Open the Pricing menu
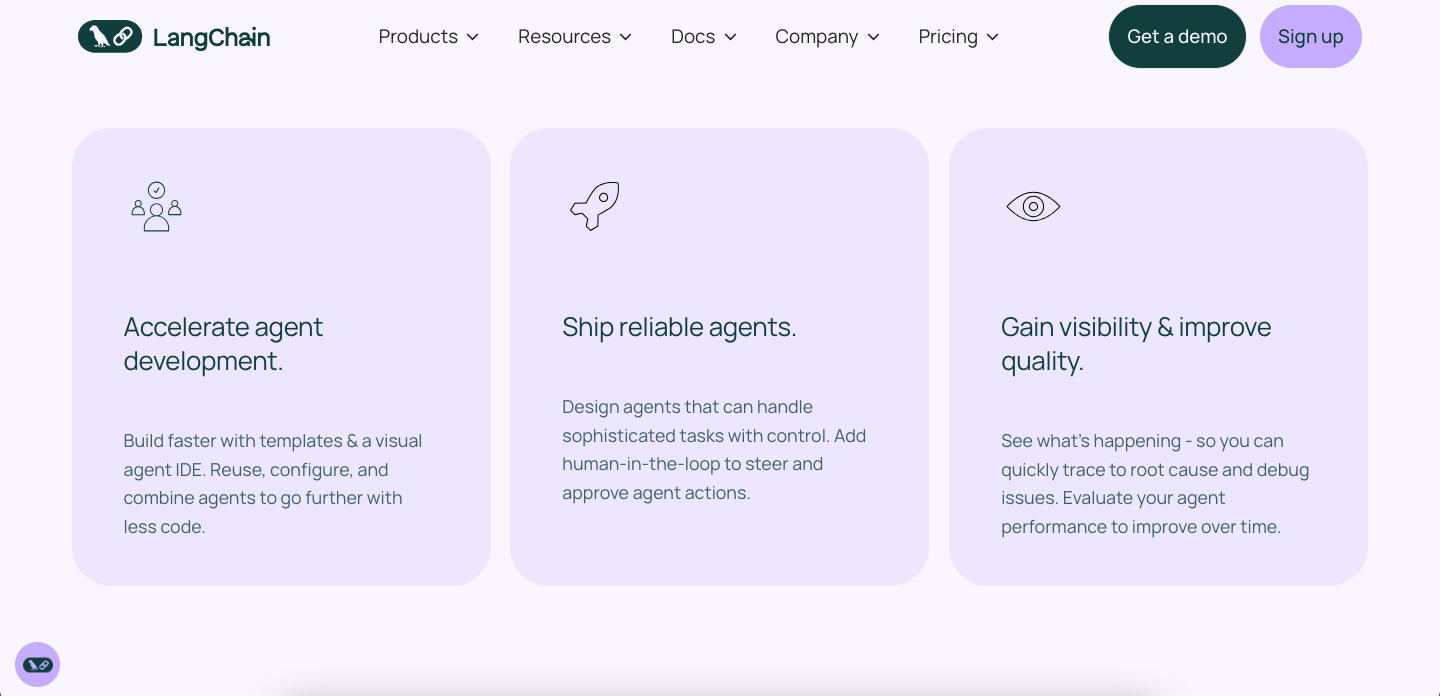 959,37
